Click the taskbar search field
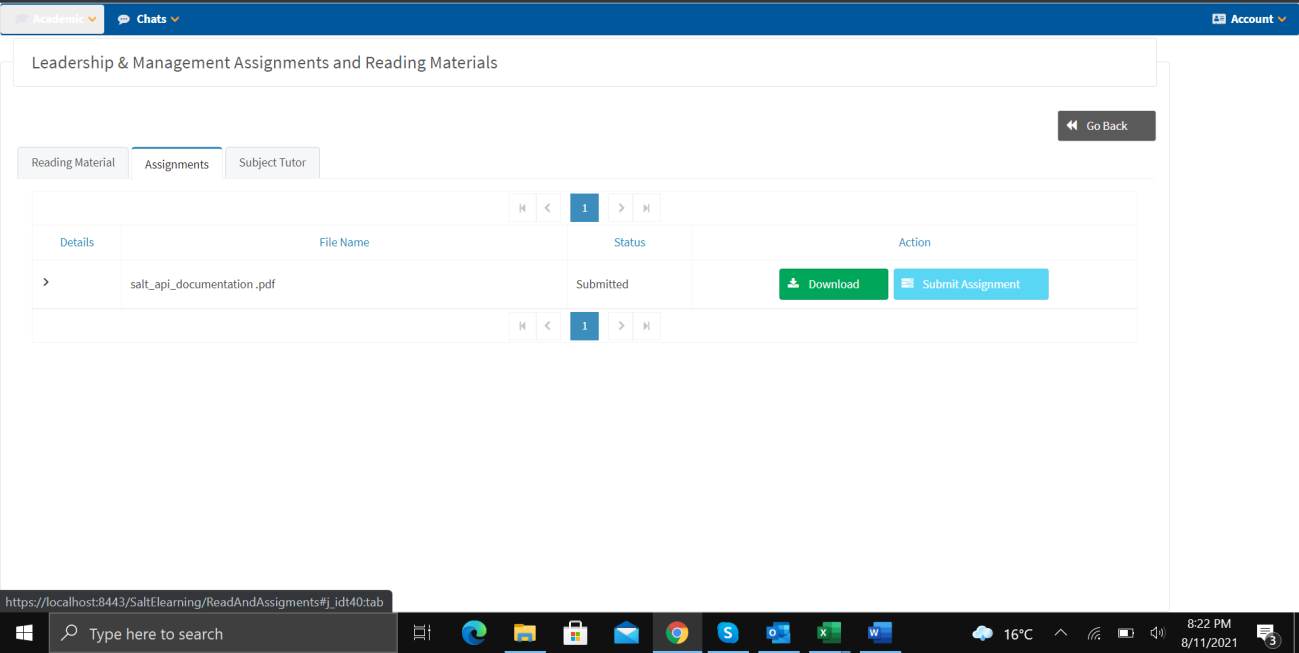Screen dimensions: 1299x653 (220, 633)
